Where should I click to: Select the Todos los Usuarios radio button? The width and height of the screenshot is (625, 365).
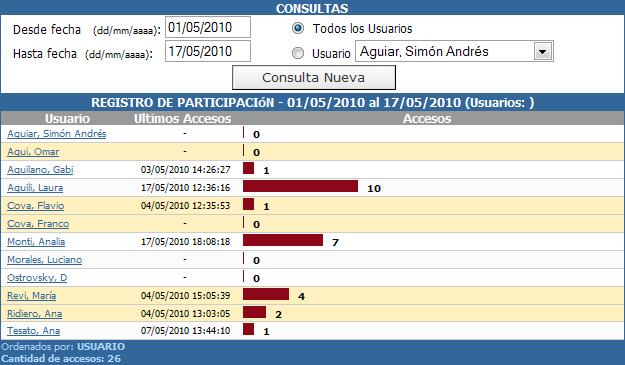[298, 28]
